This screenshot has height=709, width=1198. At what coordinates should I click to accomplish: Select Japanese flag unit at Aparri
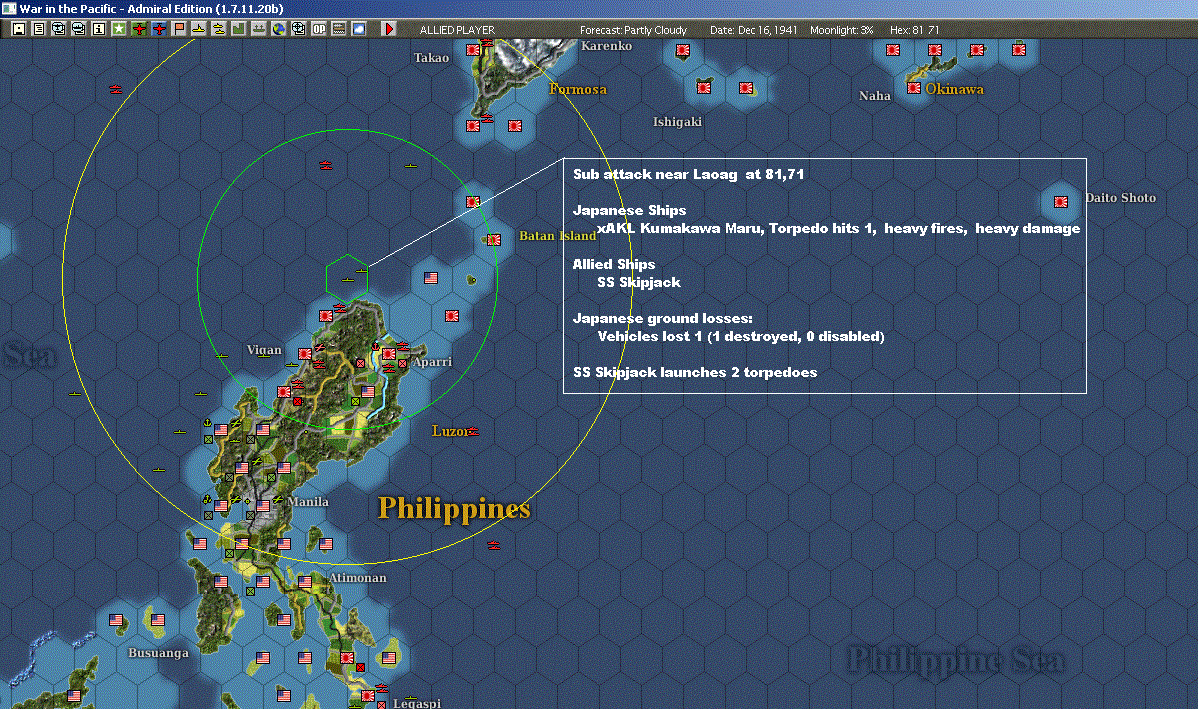pyautogui.click(x=389, y=354)
